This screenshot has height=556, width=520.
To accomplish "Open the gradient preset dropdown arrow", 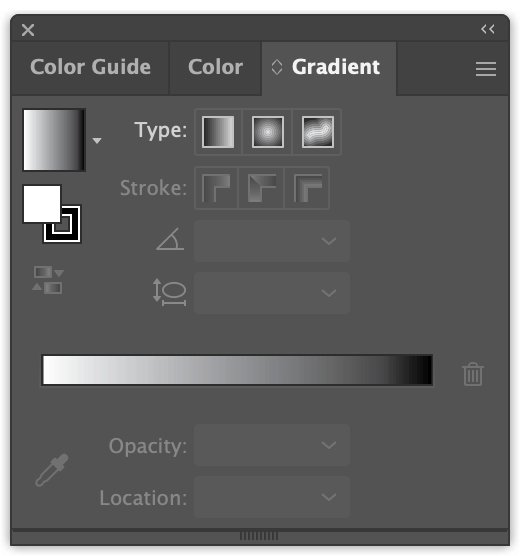I will click(97, 141).
